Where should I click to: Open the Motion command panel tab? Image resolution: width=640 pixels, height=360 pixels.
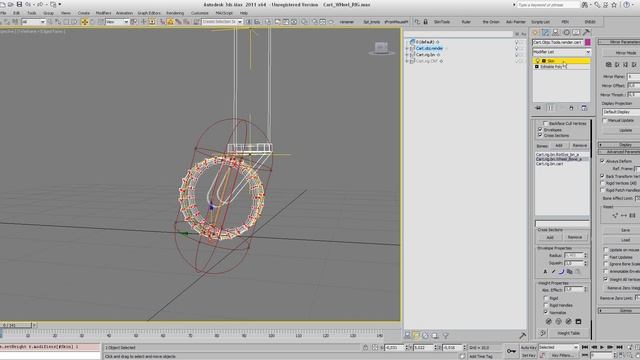[x=566, y=33]
